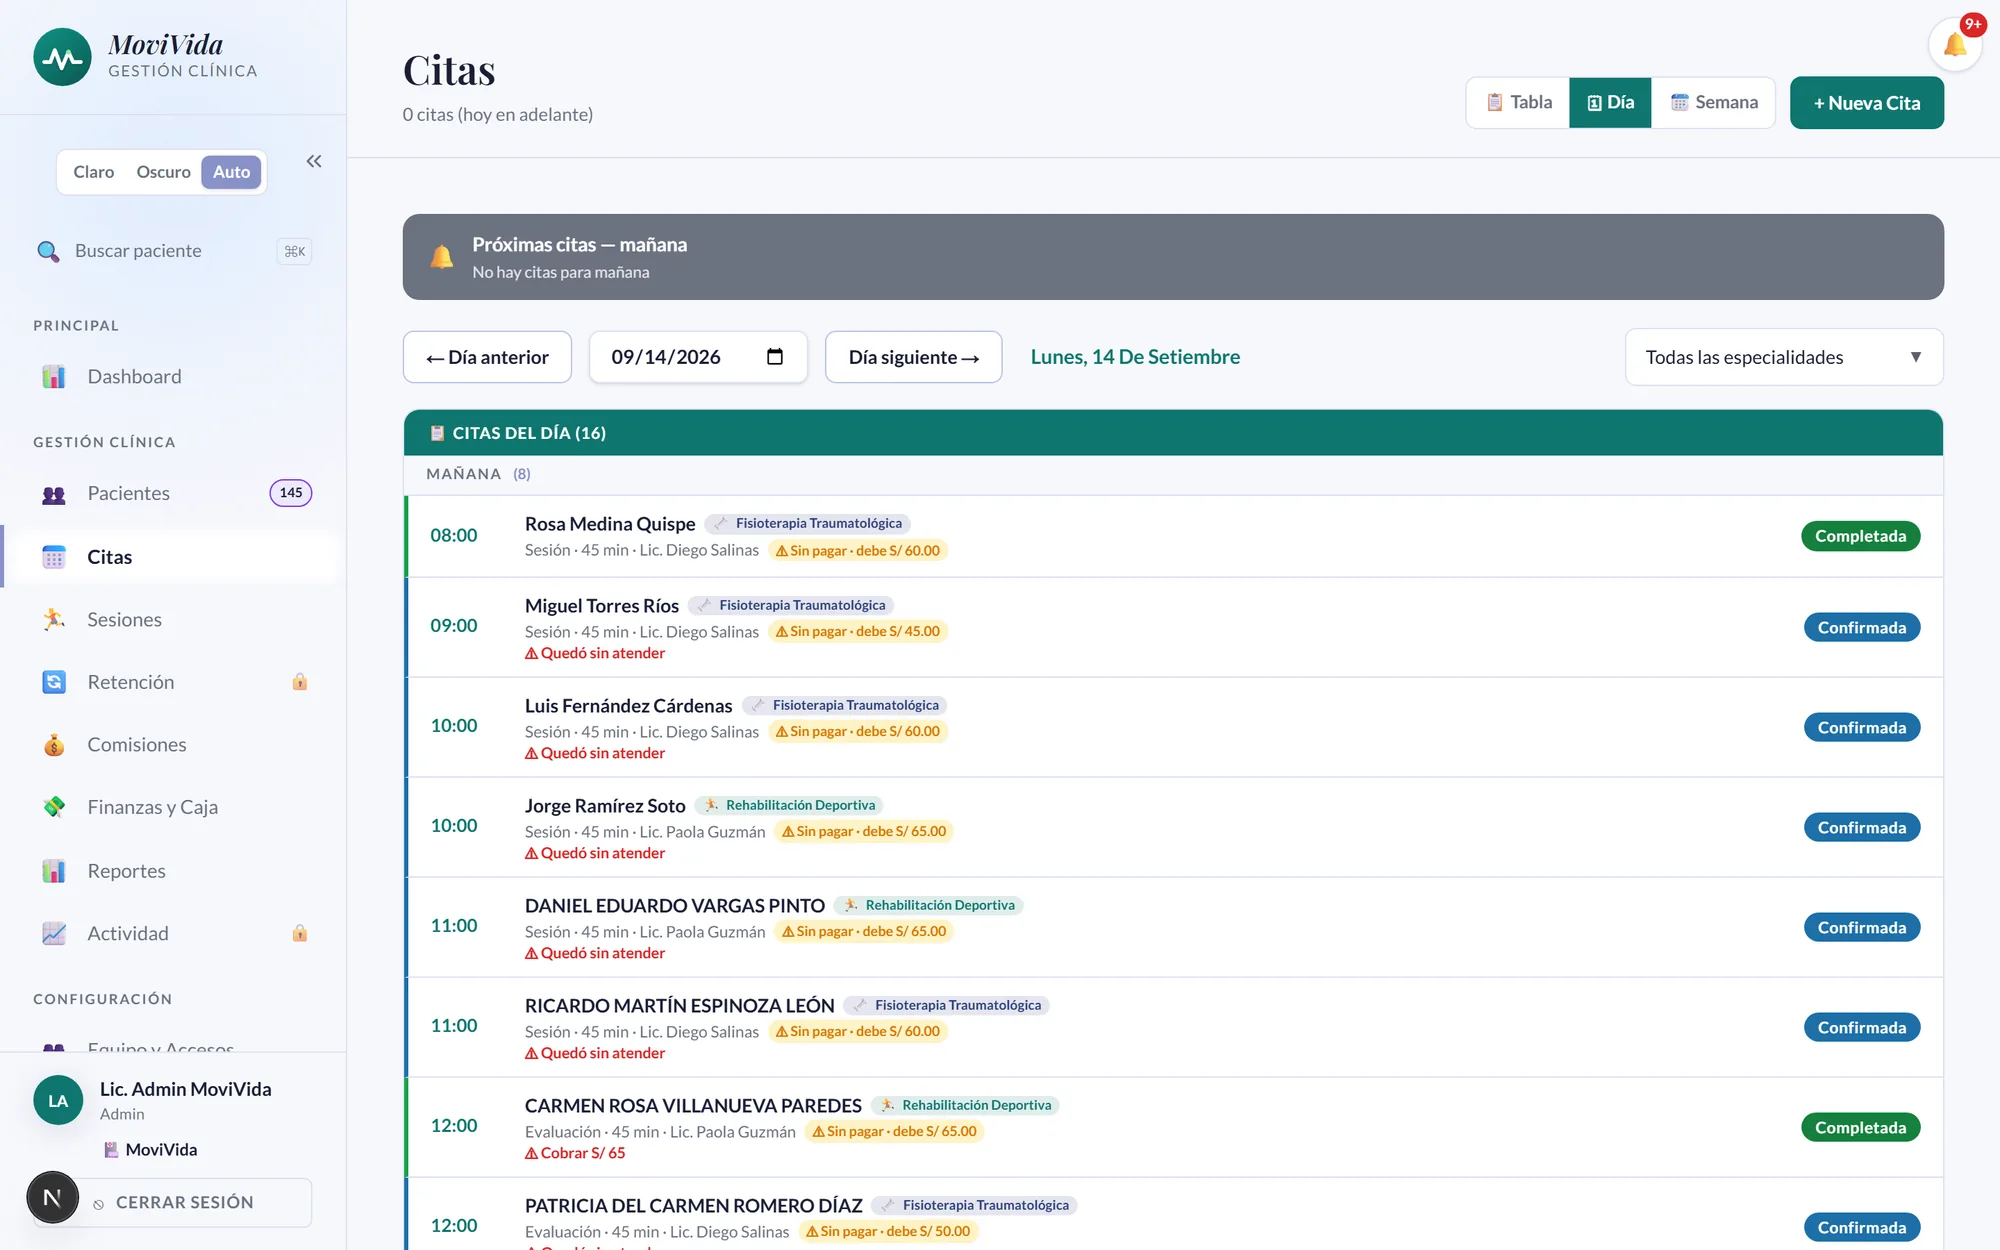Click Cobrar S/ 65 alert on Carmen Rosa
This screenshot has width=2000, height=1250.
pyautogui.click(x=575, y=1153)
